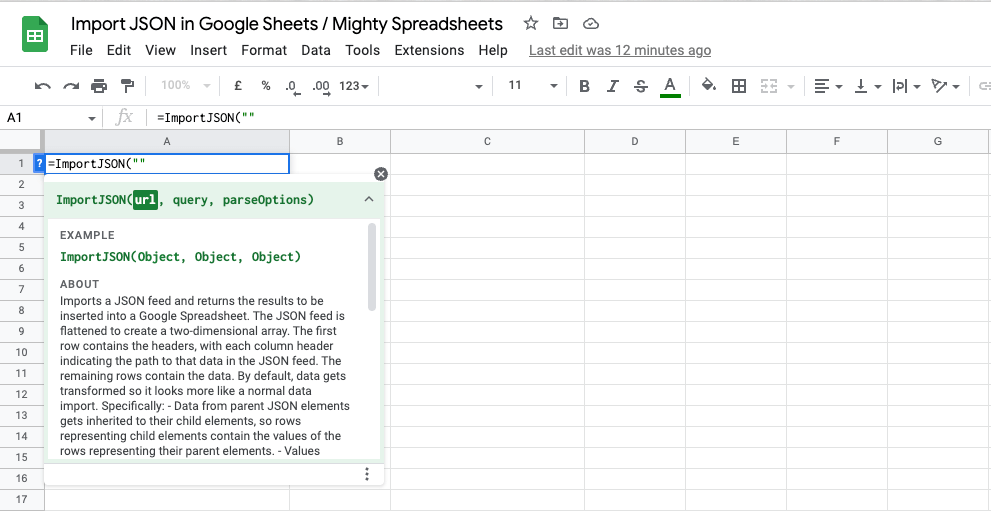991x511 pixels.
Task: Open the name box dropdown arrow
Action: [92, 118]
